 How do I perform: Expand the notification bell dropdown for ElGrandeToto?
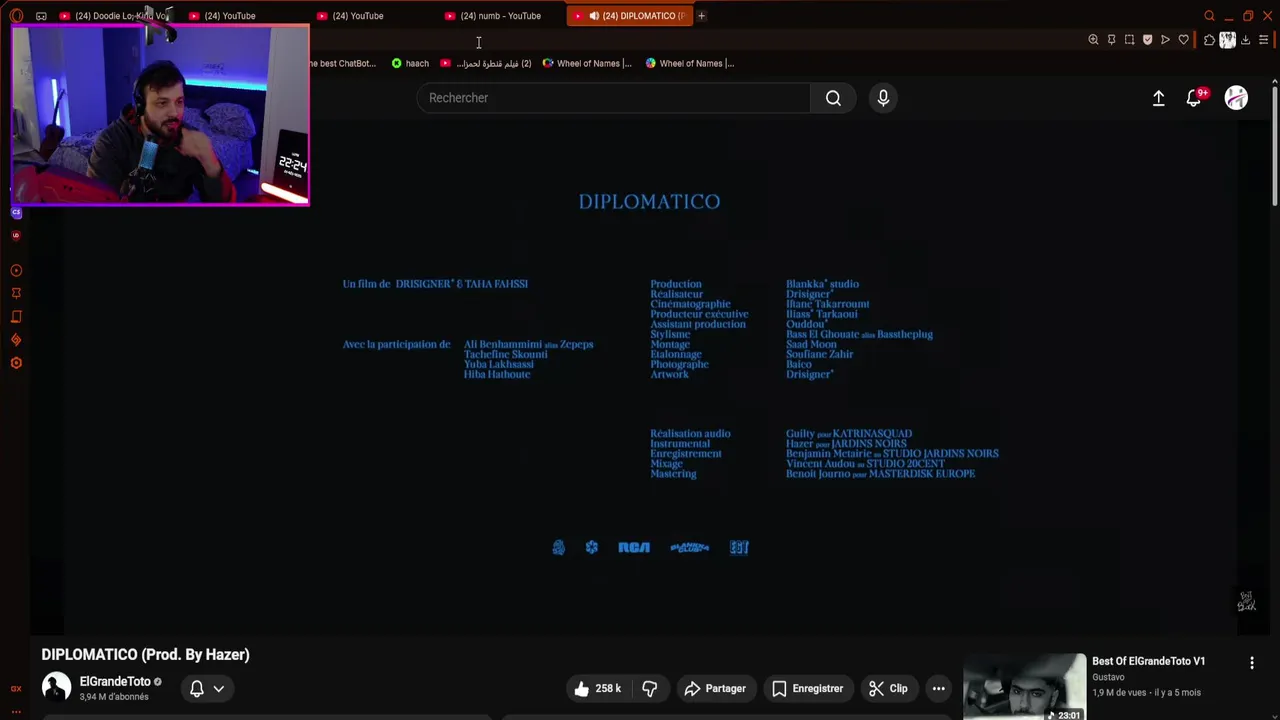[207, 688]
